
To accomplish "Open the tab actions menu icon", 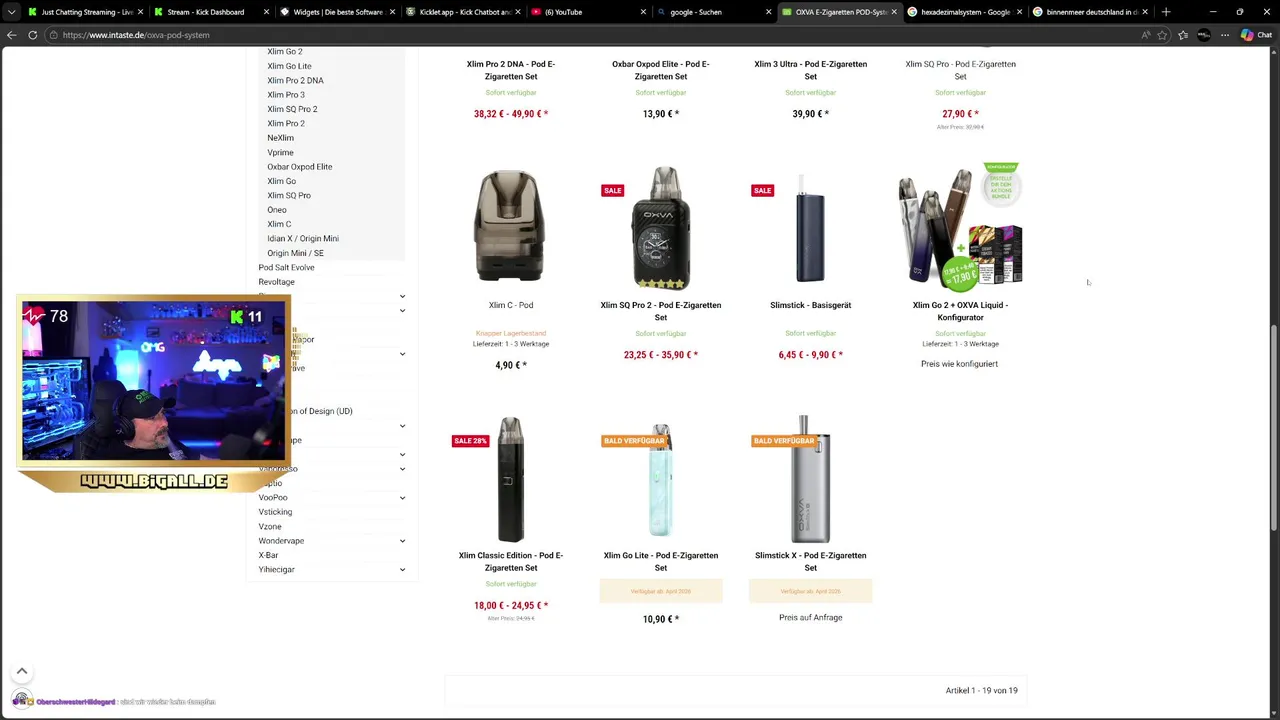I will pyautogui.click(x=11, y=12).
